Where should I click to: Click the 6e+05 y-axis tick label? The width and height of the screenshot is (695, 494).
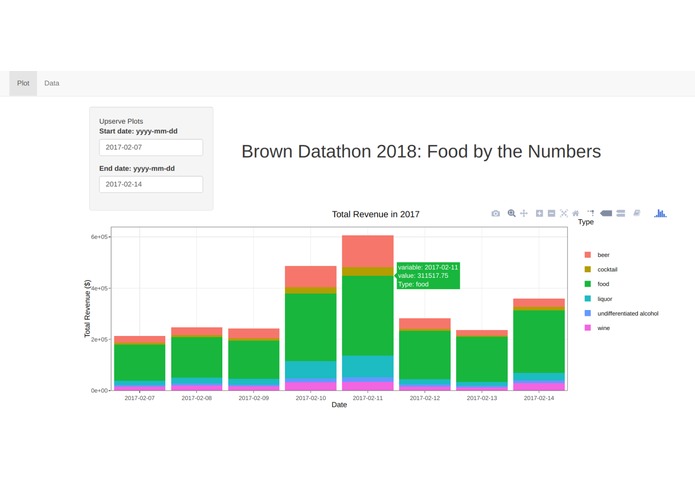[x=99, y=237]
